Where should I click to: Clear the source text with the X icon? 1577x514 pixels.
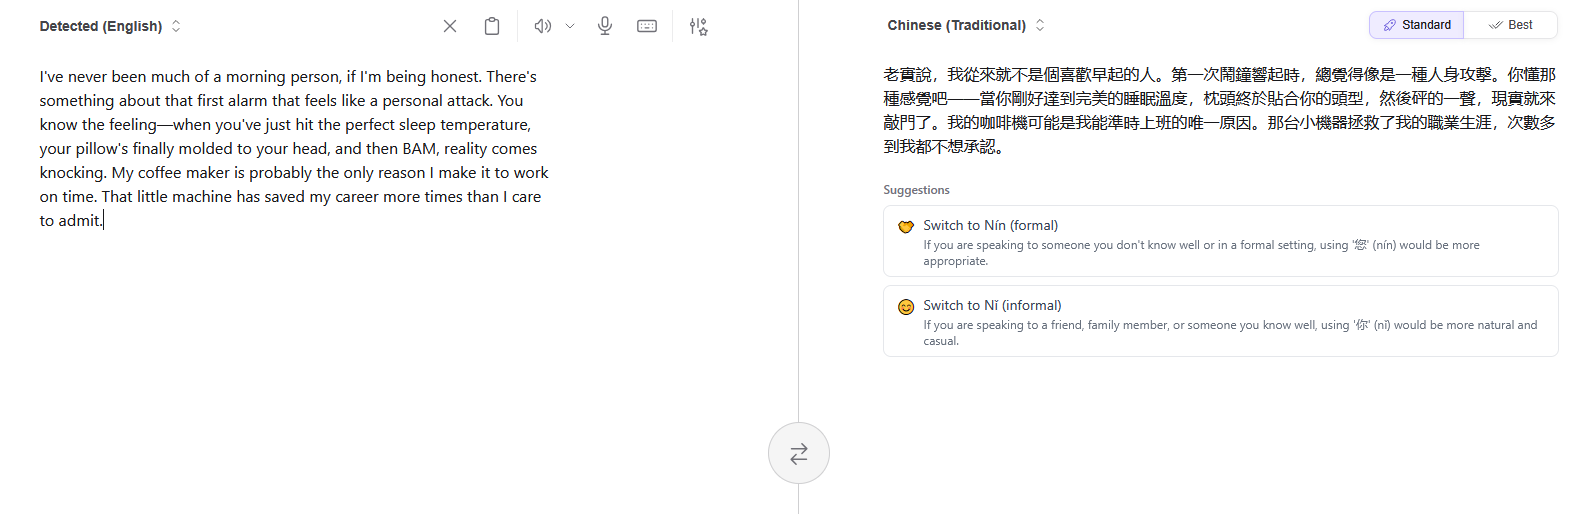point(450,26)
